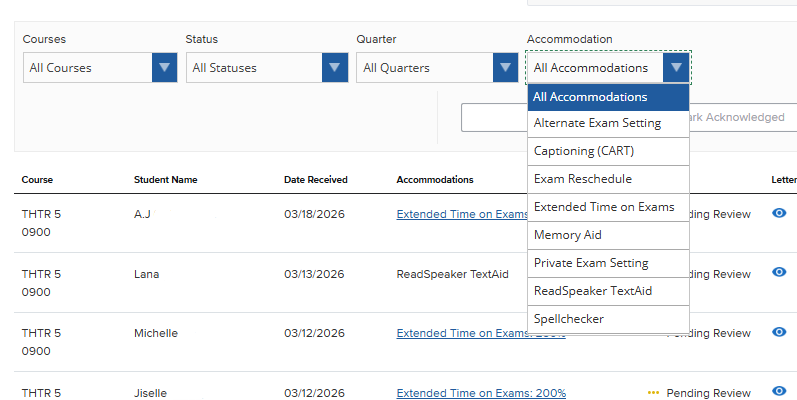Select All Accommodations option in list
The image size is (797, 400).
(608, 97)
